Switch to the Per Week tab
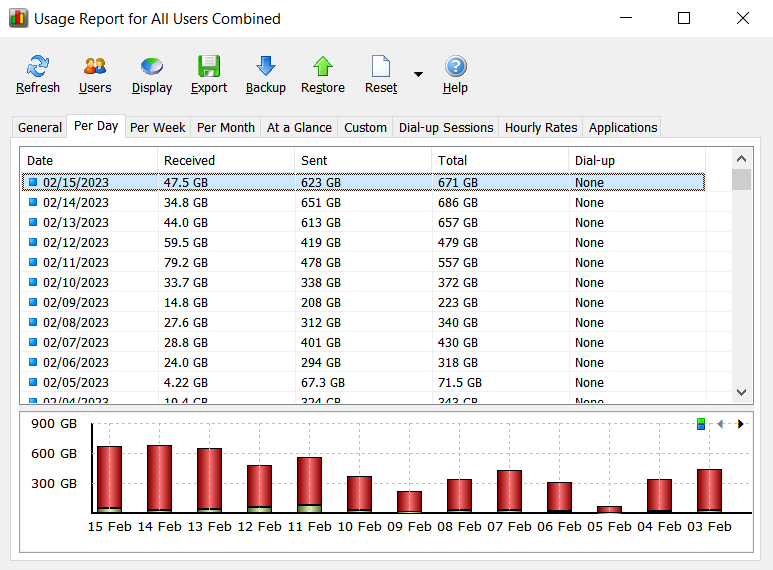 point(158,127)
